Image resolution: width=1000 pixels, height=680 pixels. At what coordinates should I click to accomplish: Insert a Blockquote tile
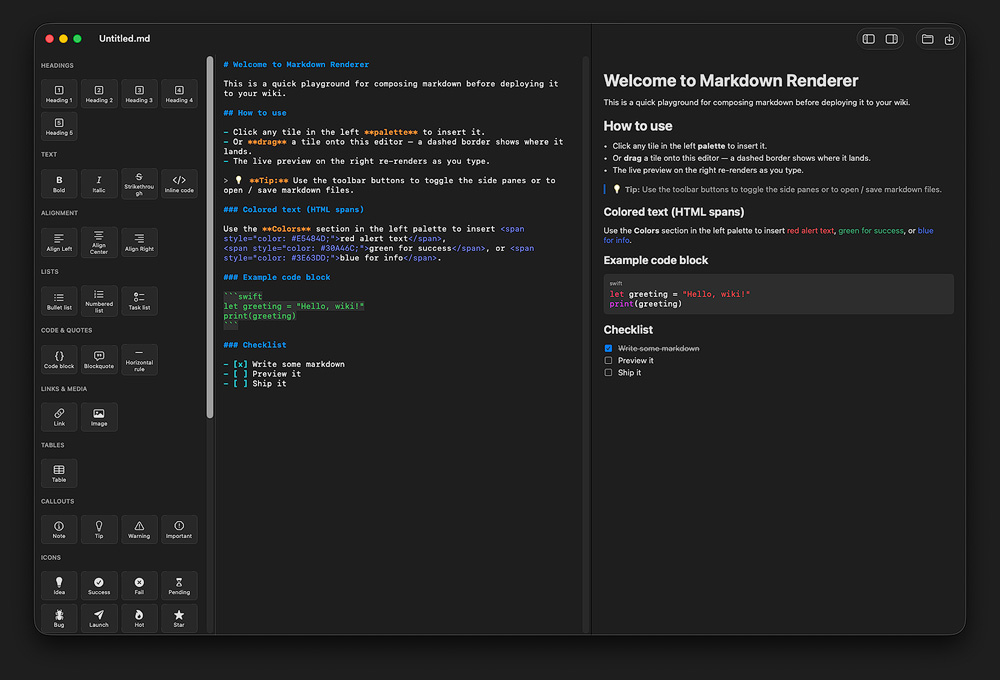99,360
